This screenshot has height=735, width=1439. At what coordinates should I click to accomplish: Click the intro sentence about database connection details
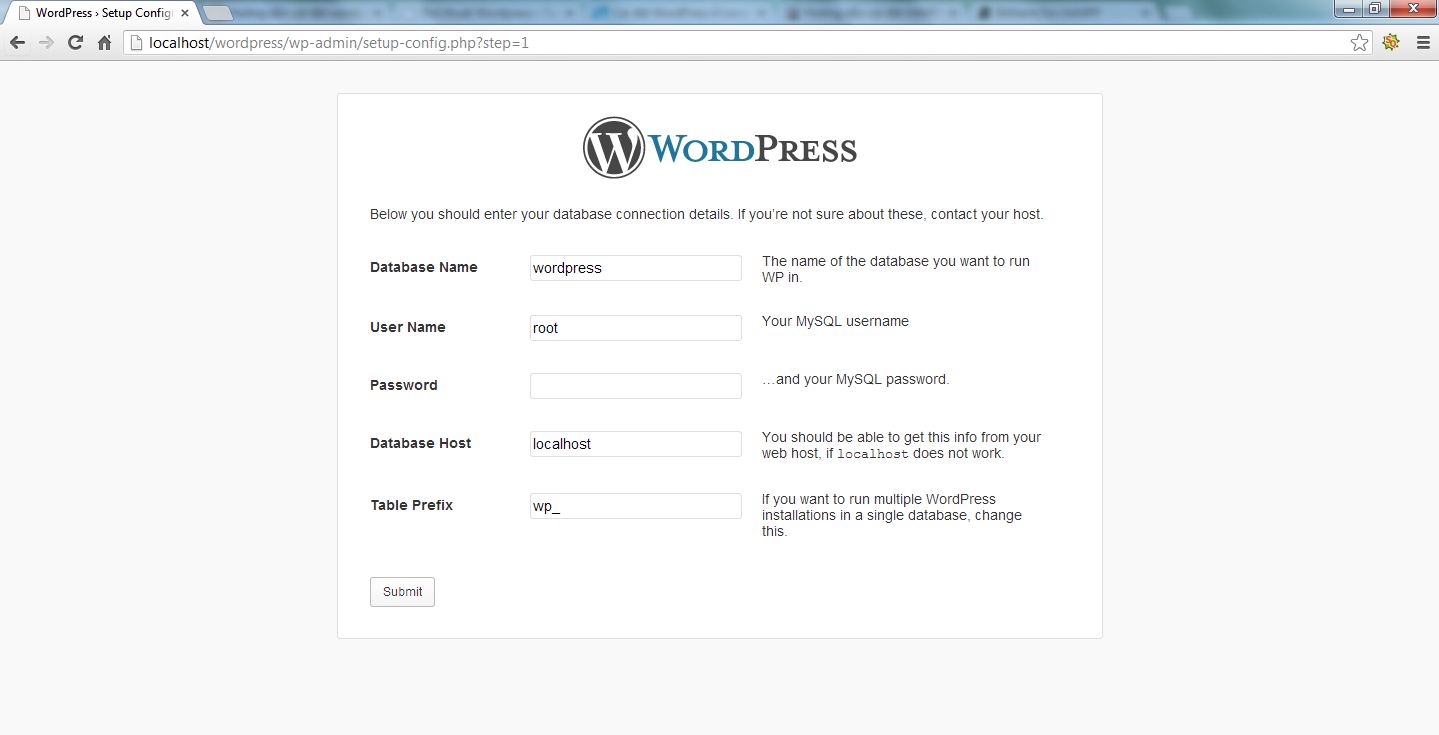707,214
